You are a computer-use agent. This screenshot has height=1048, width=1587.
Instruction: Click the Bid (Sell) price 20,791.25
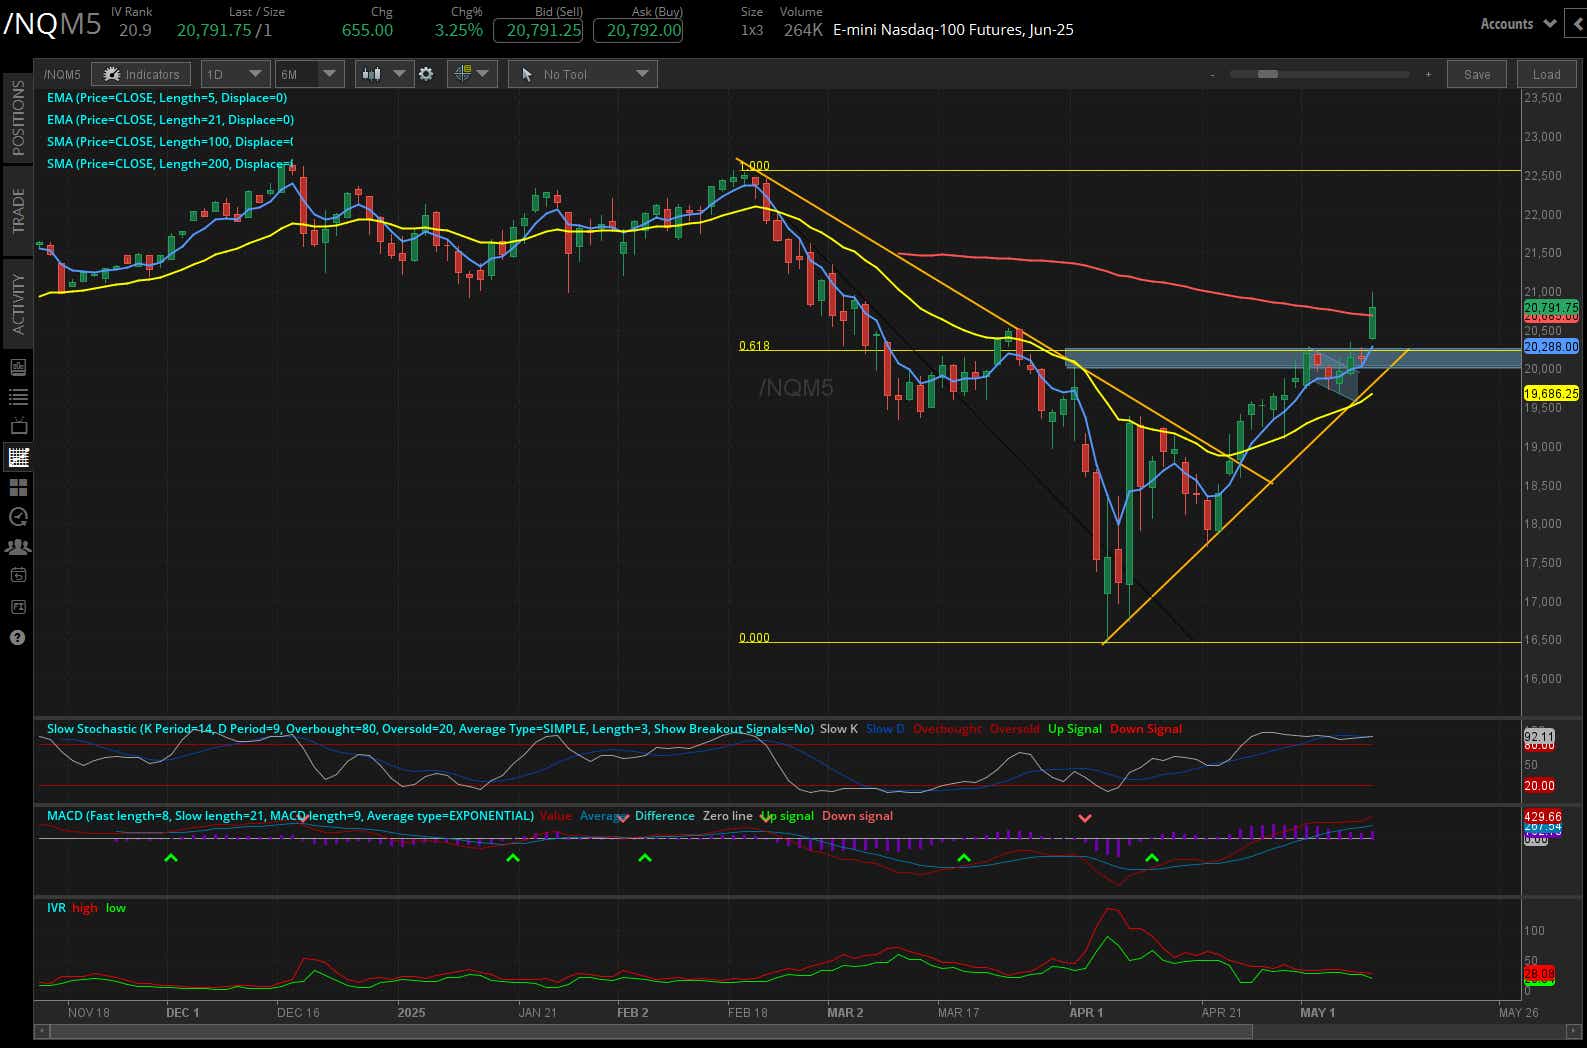point(538,30)
